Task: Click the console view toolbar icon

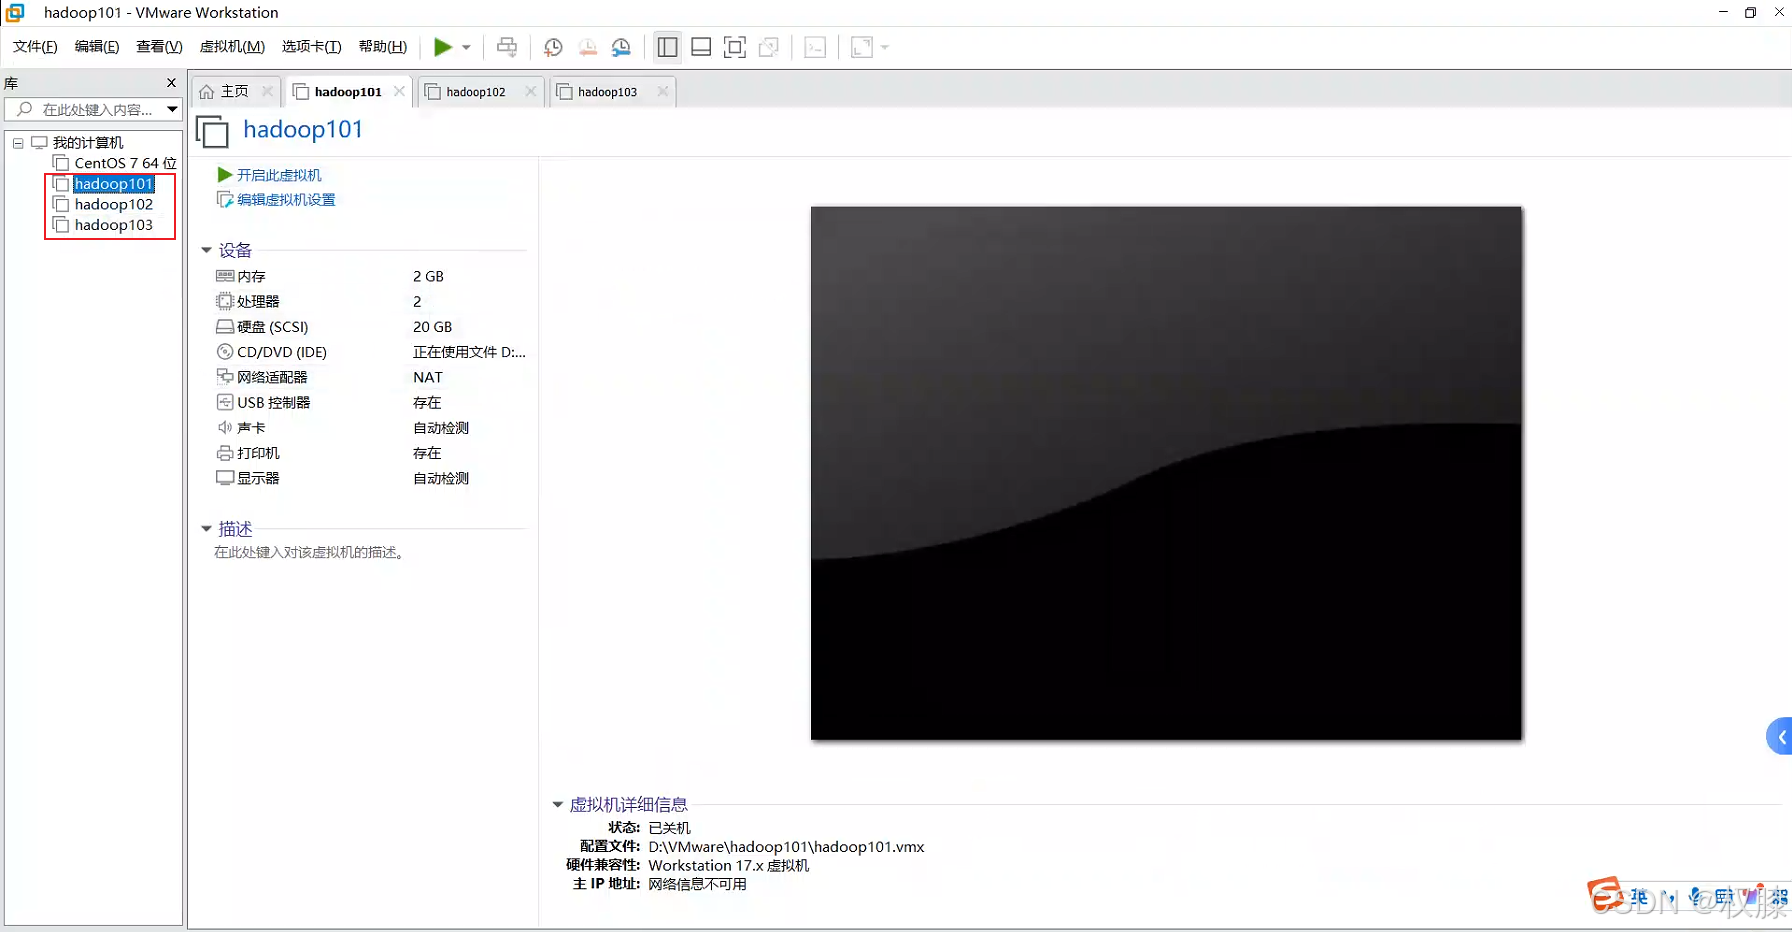Action: point(815,47)
